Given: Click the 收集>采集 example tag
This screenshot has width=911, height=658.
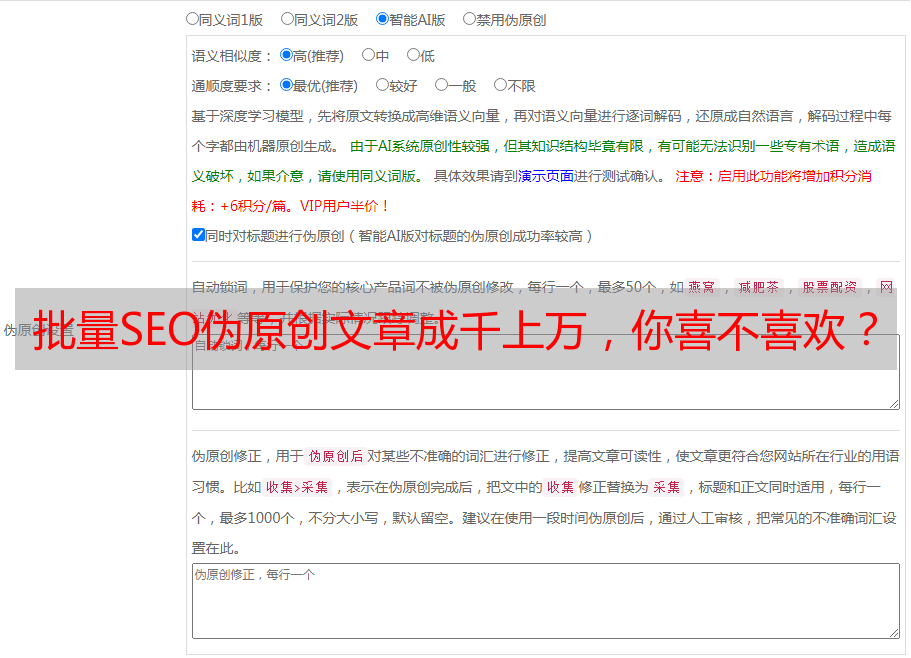Looking at the screenshot, I should pyautogui.click(x=297, y=487).
